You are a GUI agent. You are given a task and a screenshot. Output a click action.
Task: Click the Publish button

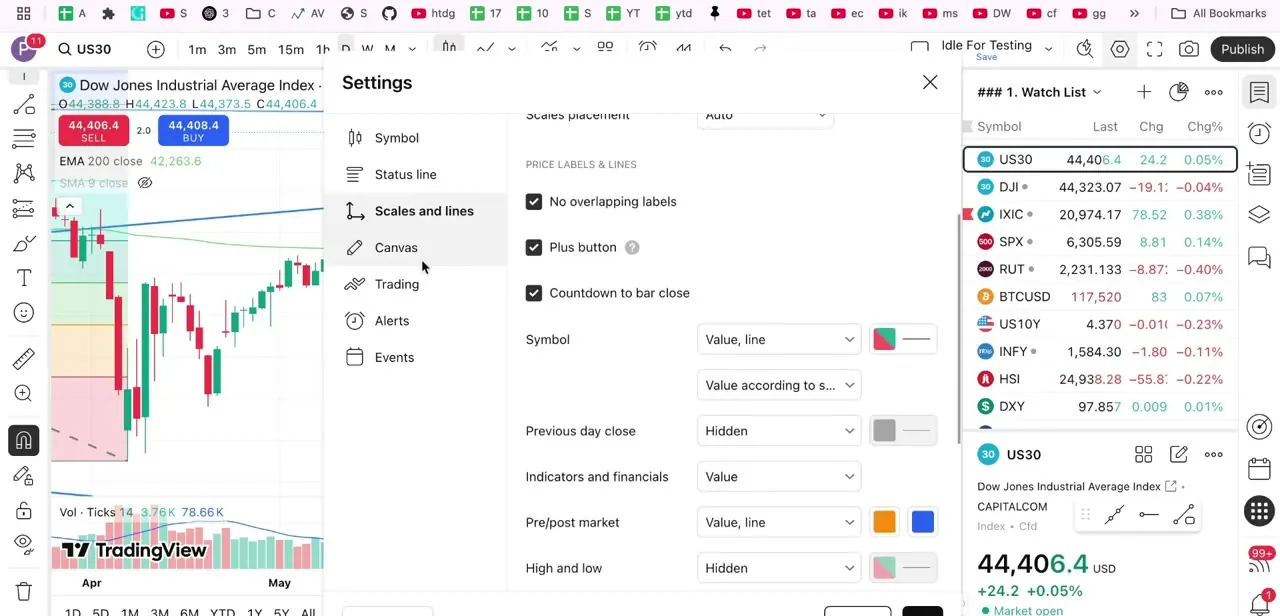tap(1242, 49)
